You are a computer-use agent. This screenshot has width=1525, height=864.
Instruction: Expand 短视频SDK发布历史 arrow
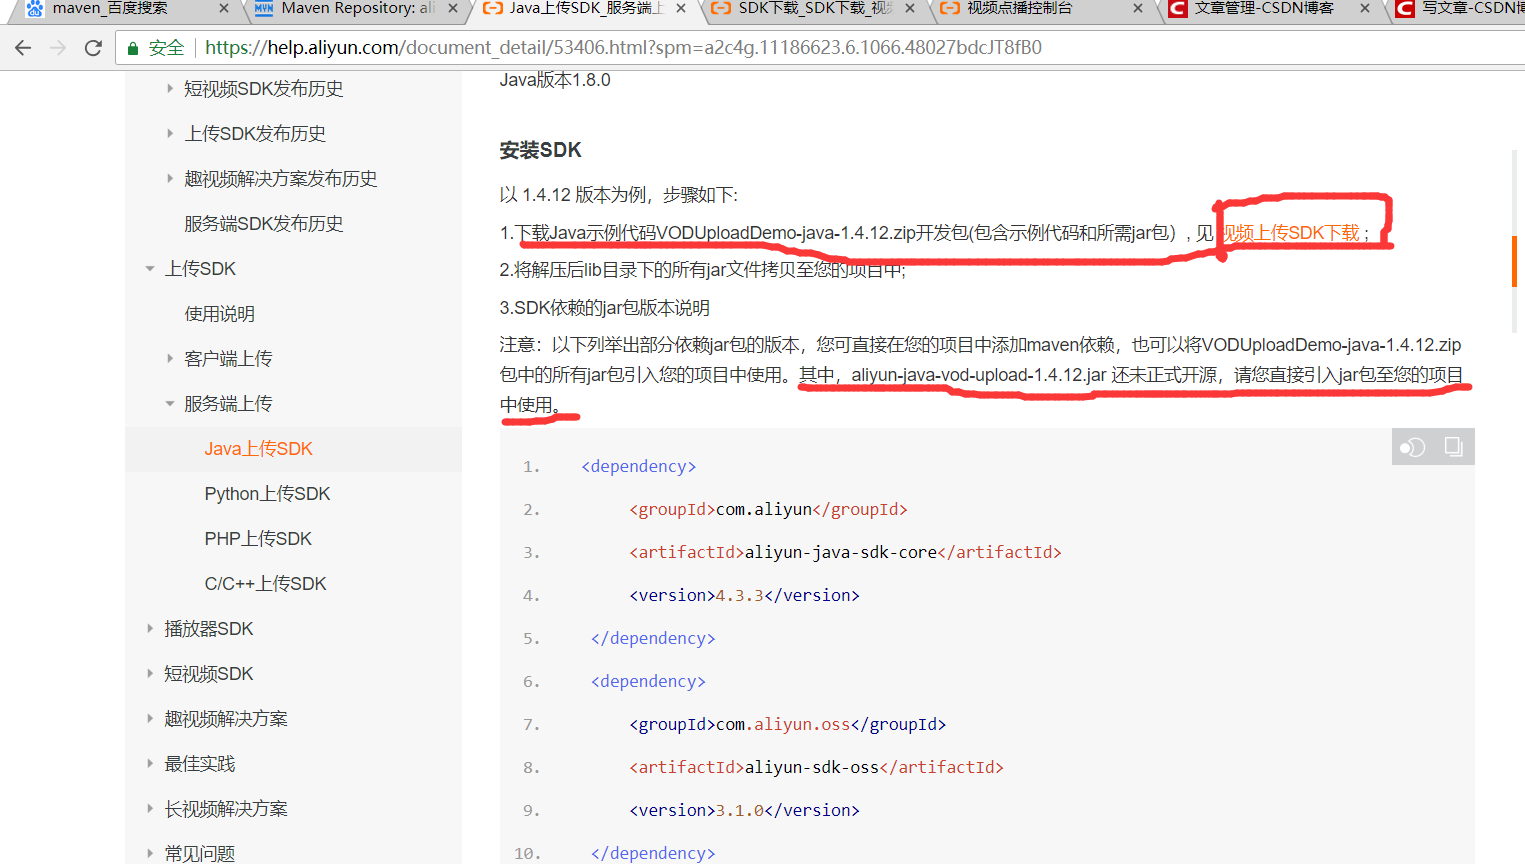(x=170, y=88)
